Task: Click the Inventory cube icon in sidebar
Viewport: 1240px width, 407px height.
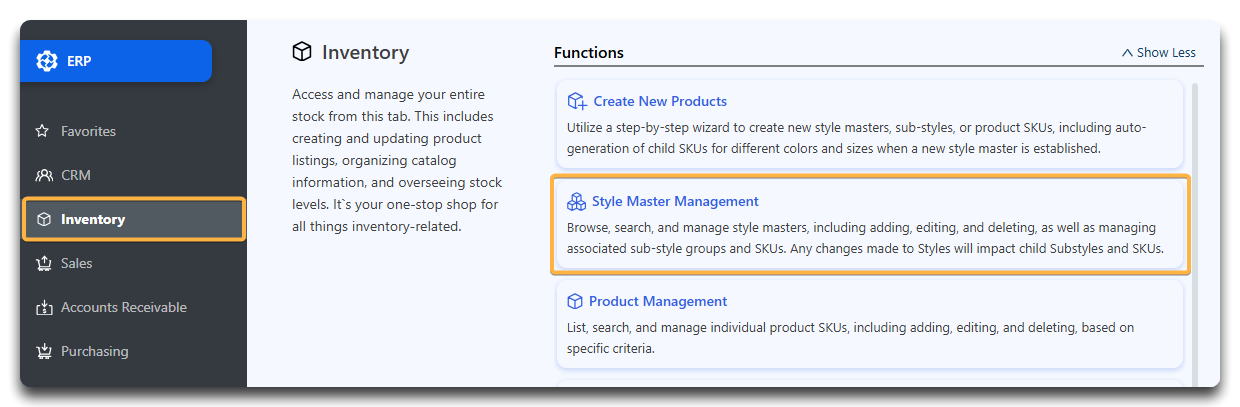Action: click(x=43, y=219)
